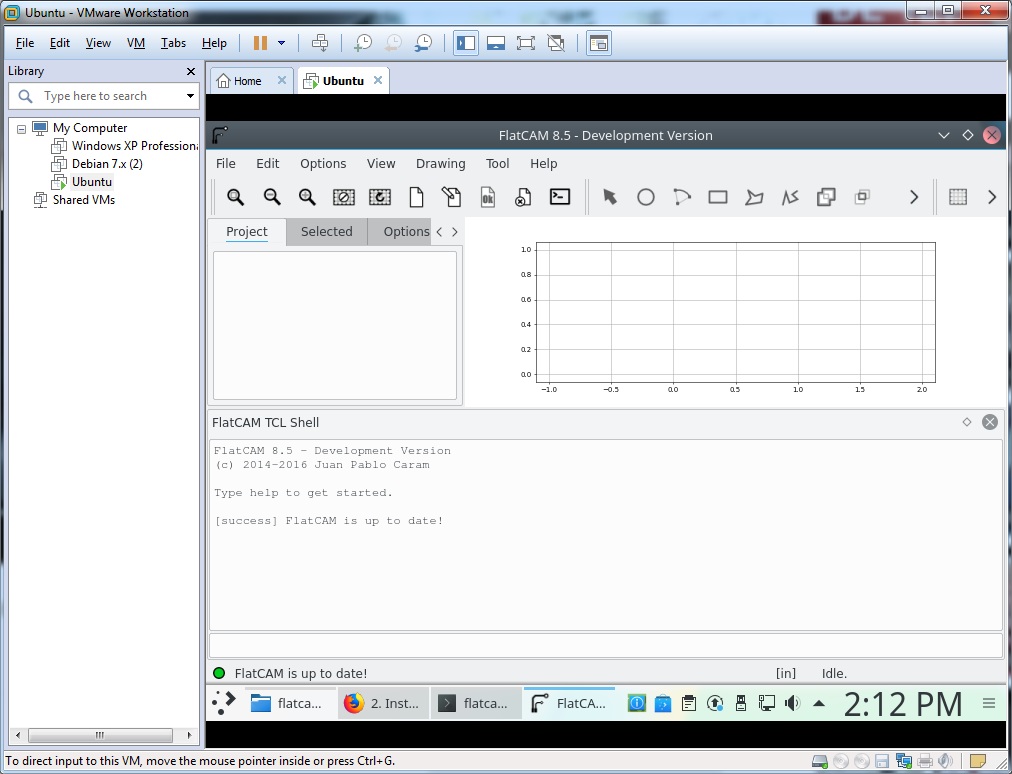Image resolution: width=1012 pixels, height=774 pixels.
Task: Click the Clear Plot toolbar icon
Action: point(343,197)
